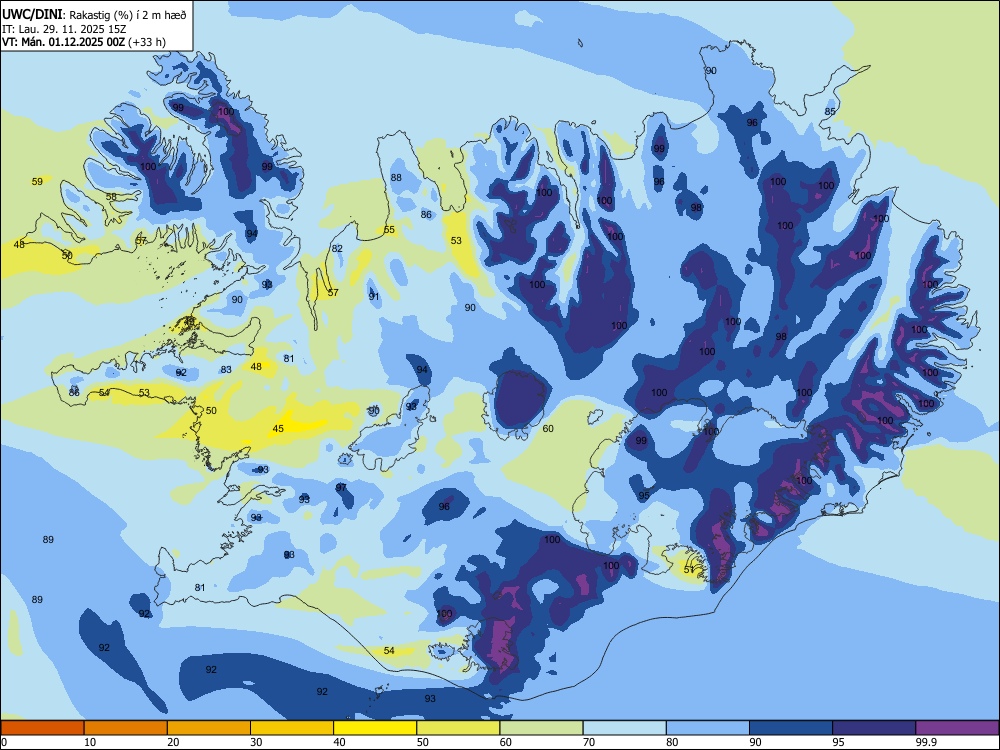Click the '10' legend tick label
Viewport: 1000px width, 750px height.
(x=90, y=742)
